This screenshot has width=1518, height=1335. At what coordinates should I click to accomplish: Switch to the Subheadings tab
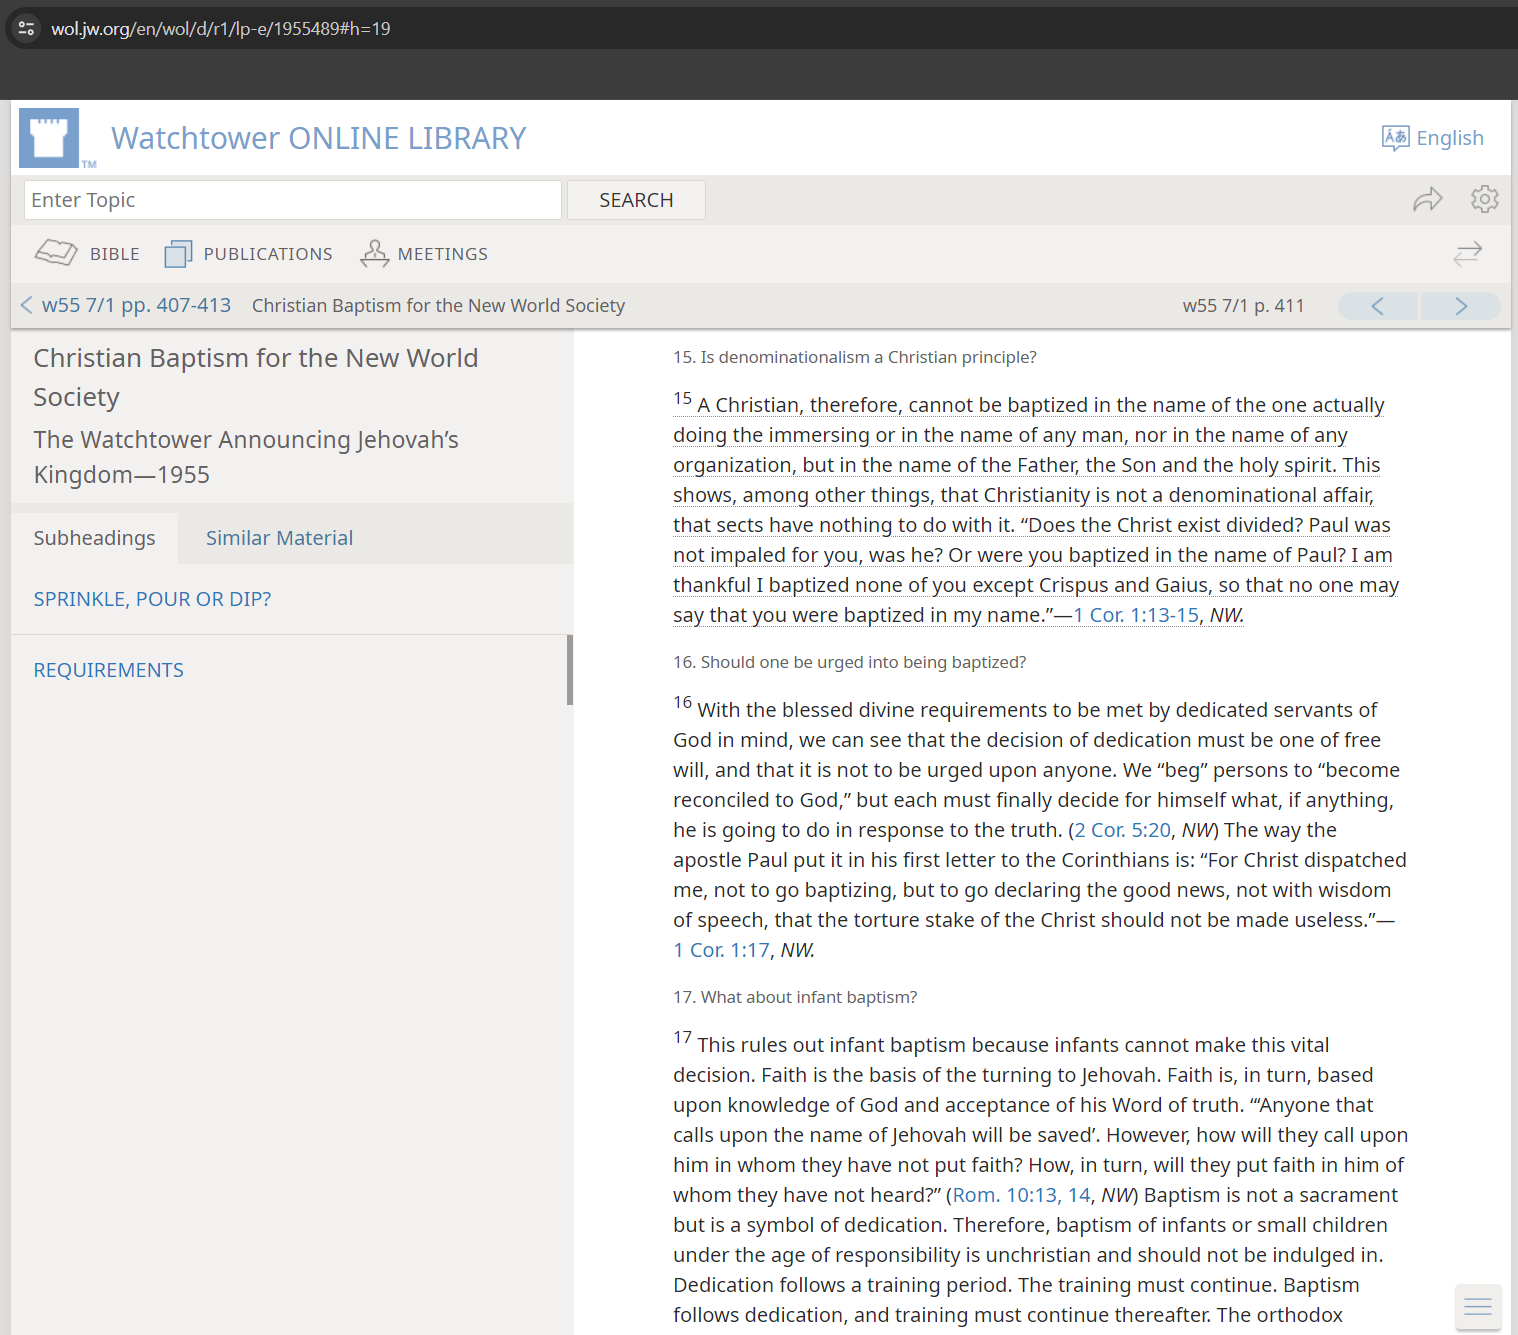click(x=94, y=538)
